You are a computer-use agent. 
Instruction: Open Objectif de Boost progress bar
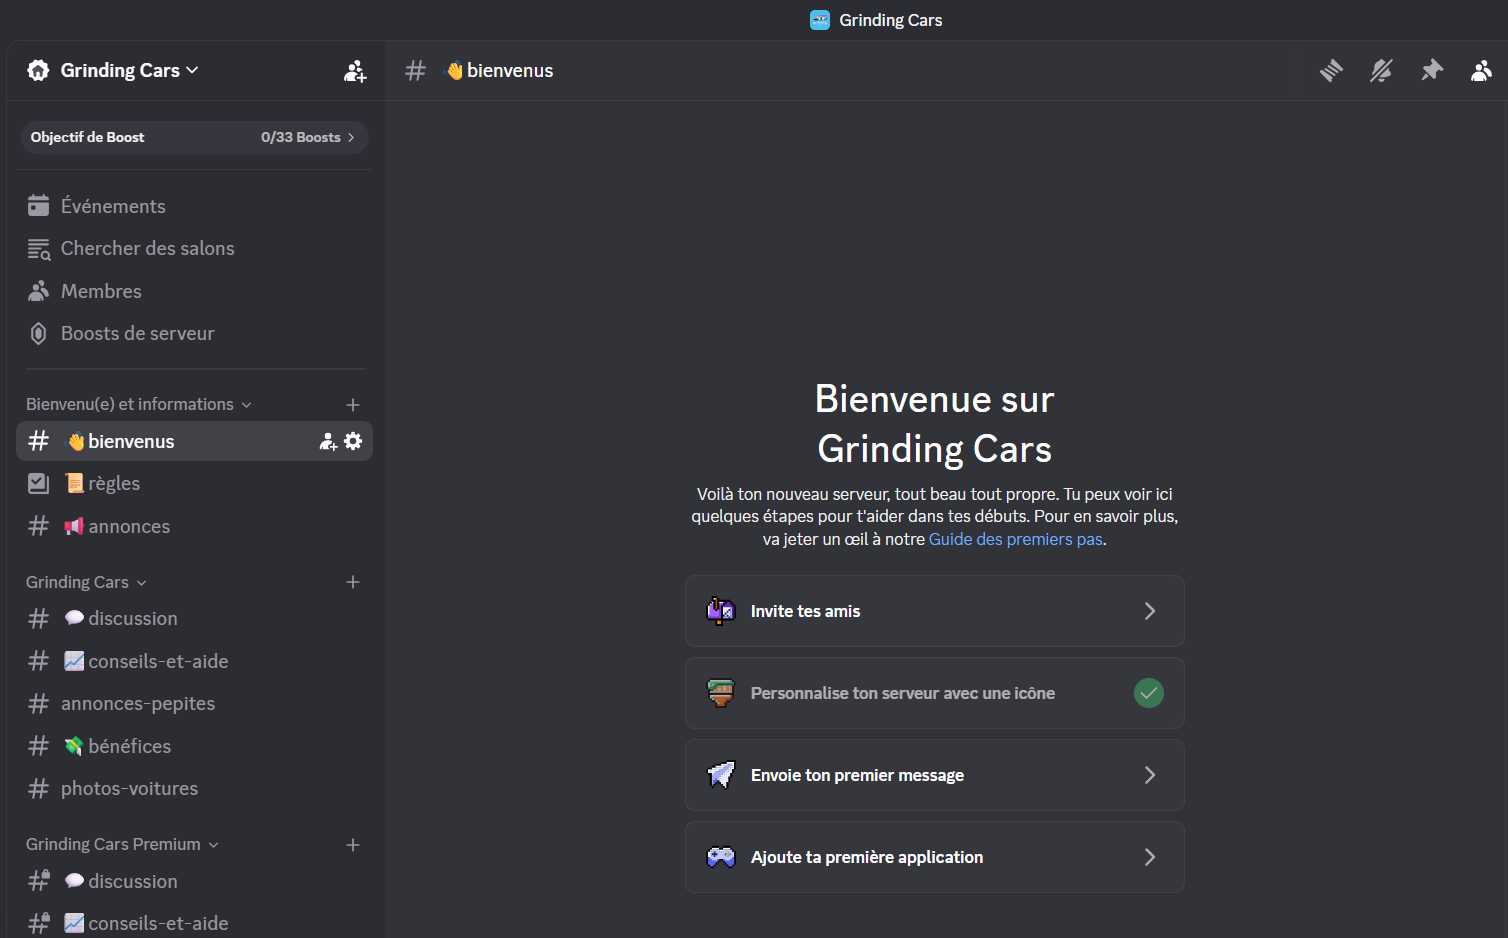point(195,137)
